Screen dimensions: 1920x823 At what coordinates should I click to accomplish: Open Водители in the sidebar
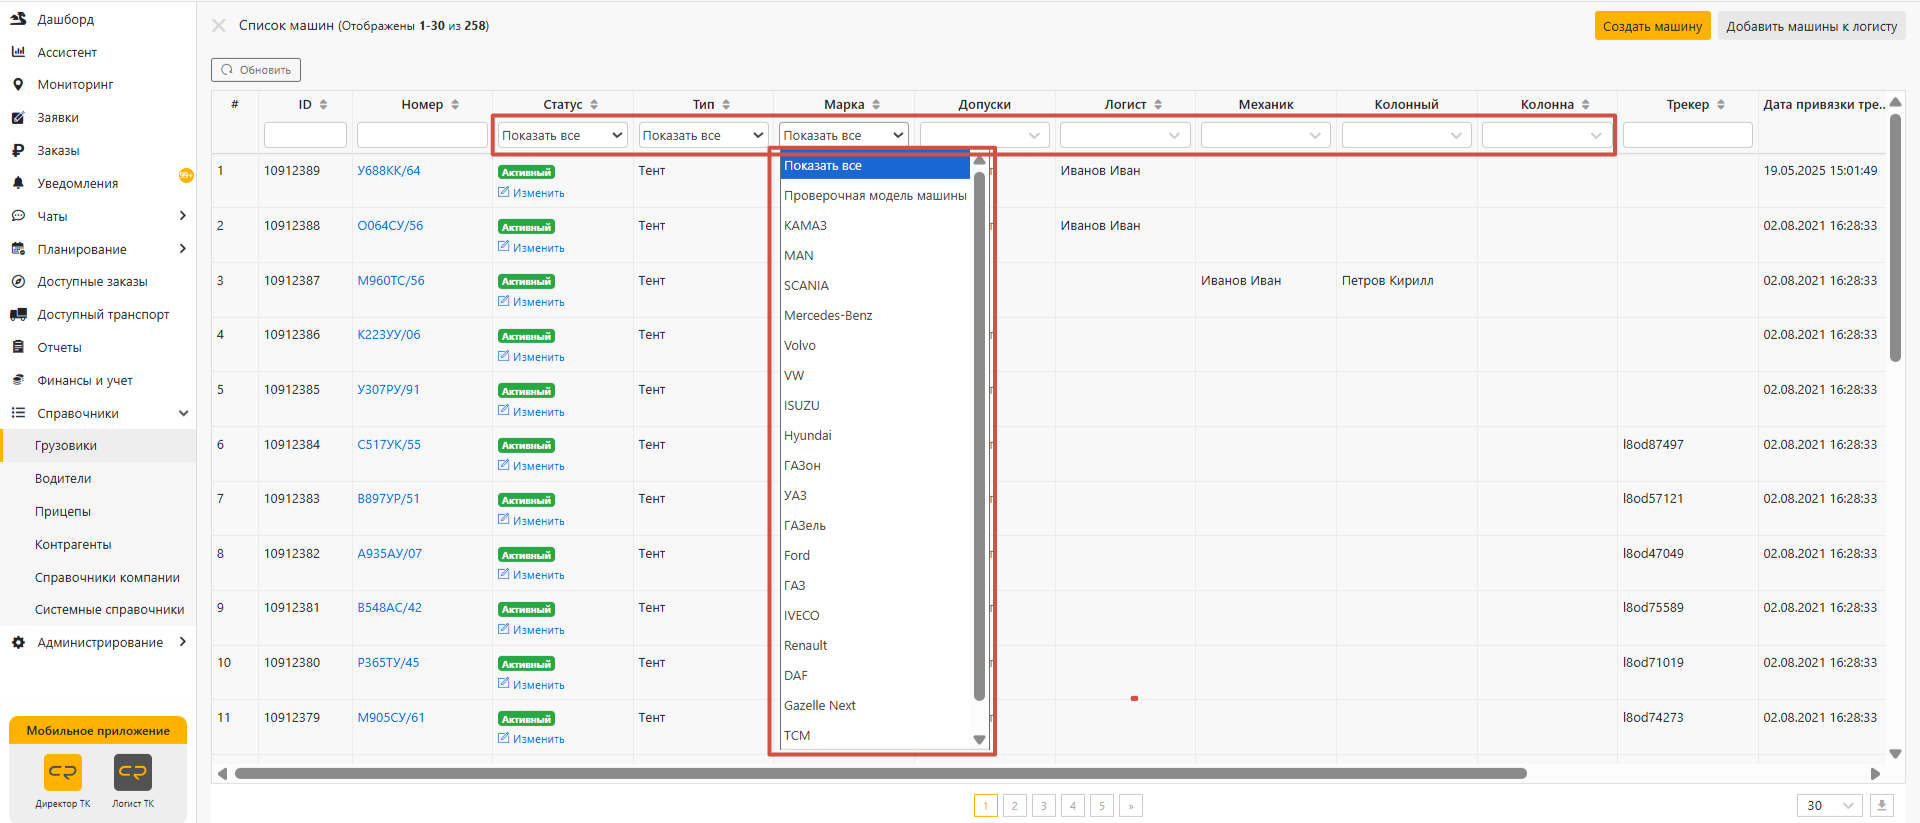click(x=63, y=479)
